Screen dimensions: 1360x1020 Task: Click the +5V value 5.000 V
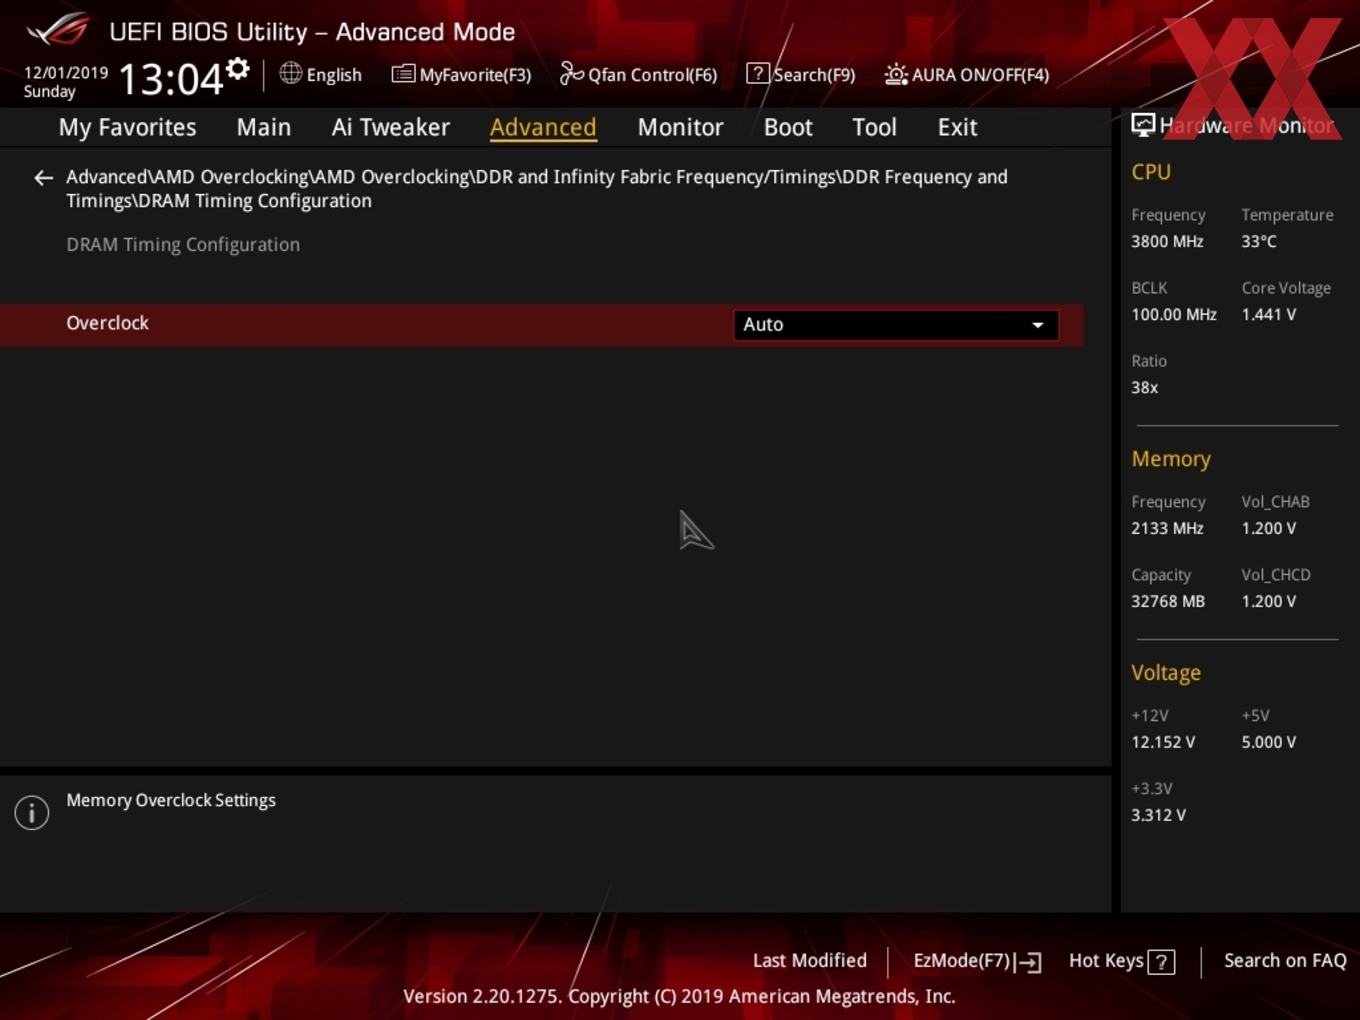[x=1269, y=742]
